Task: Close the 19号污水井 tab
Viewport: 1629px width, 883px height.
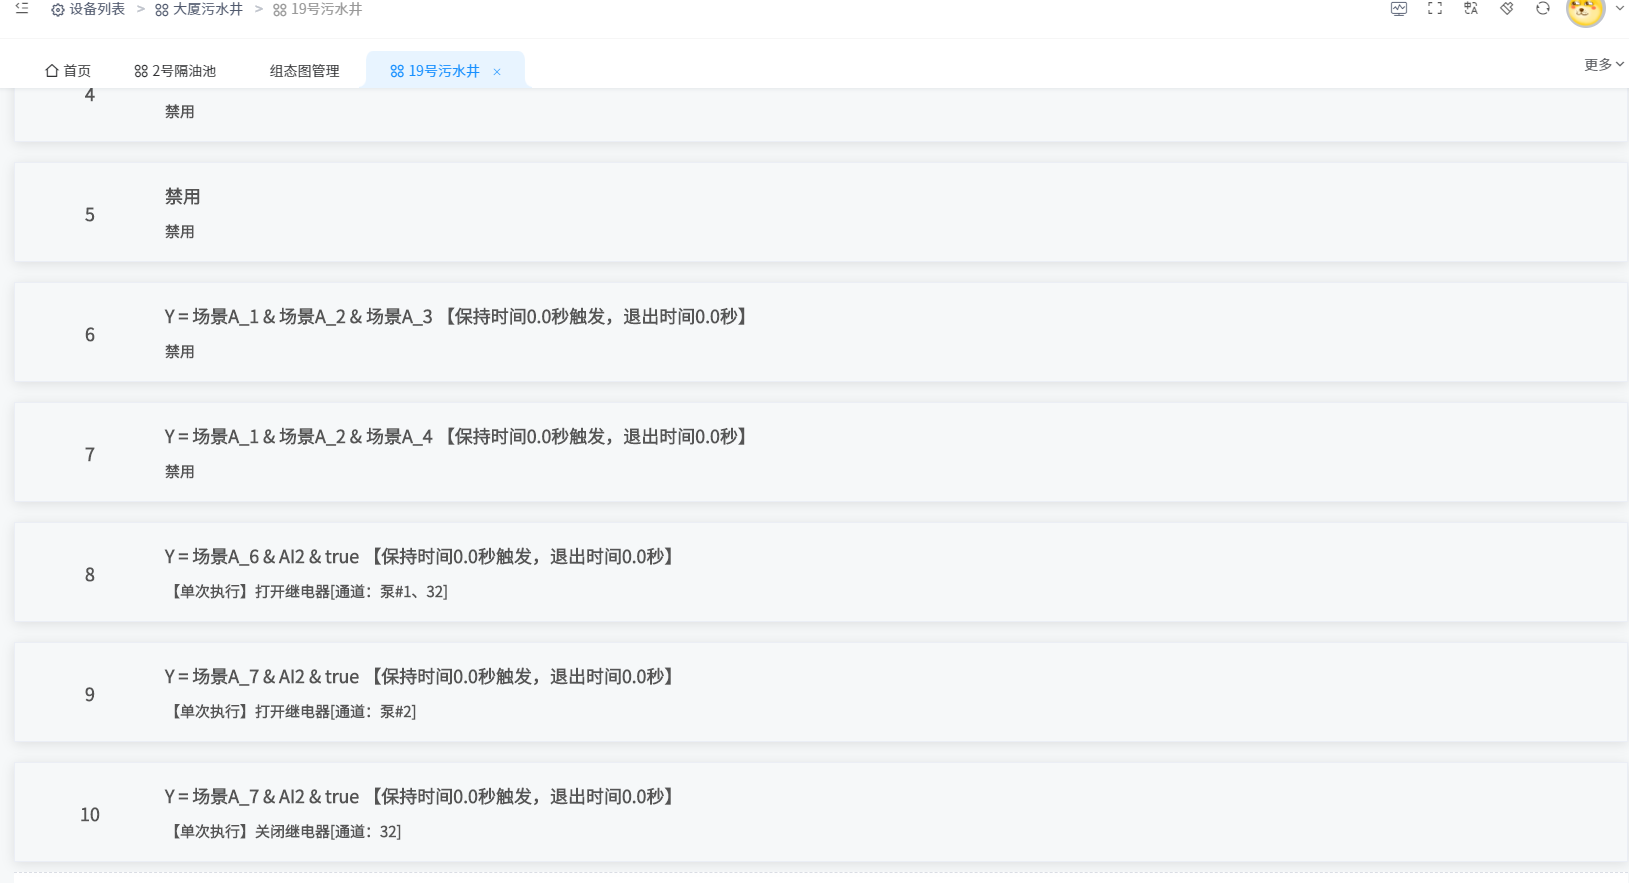Action: (497, 72)
